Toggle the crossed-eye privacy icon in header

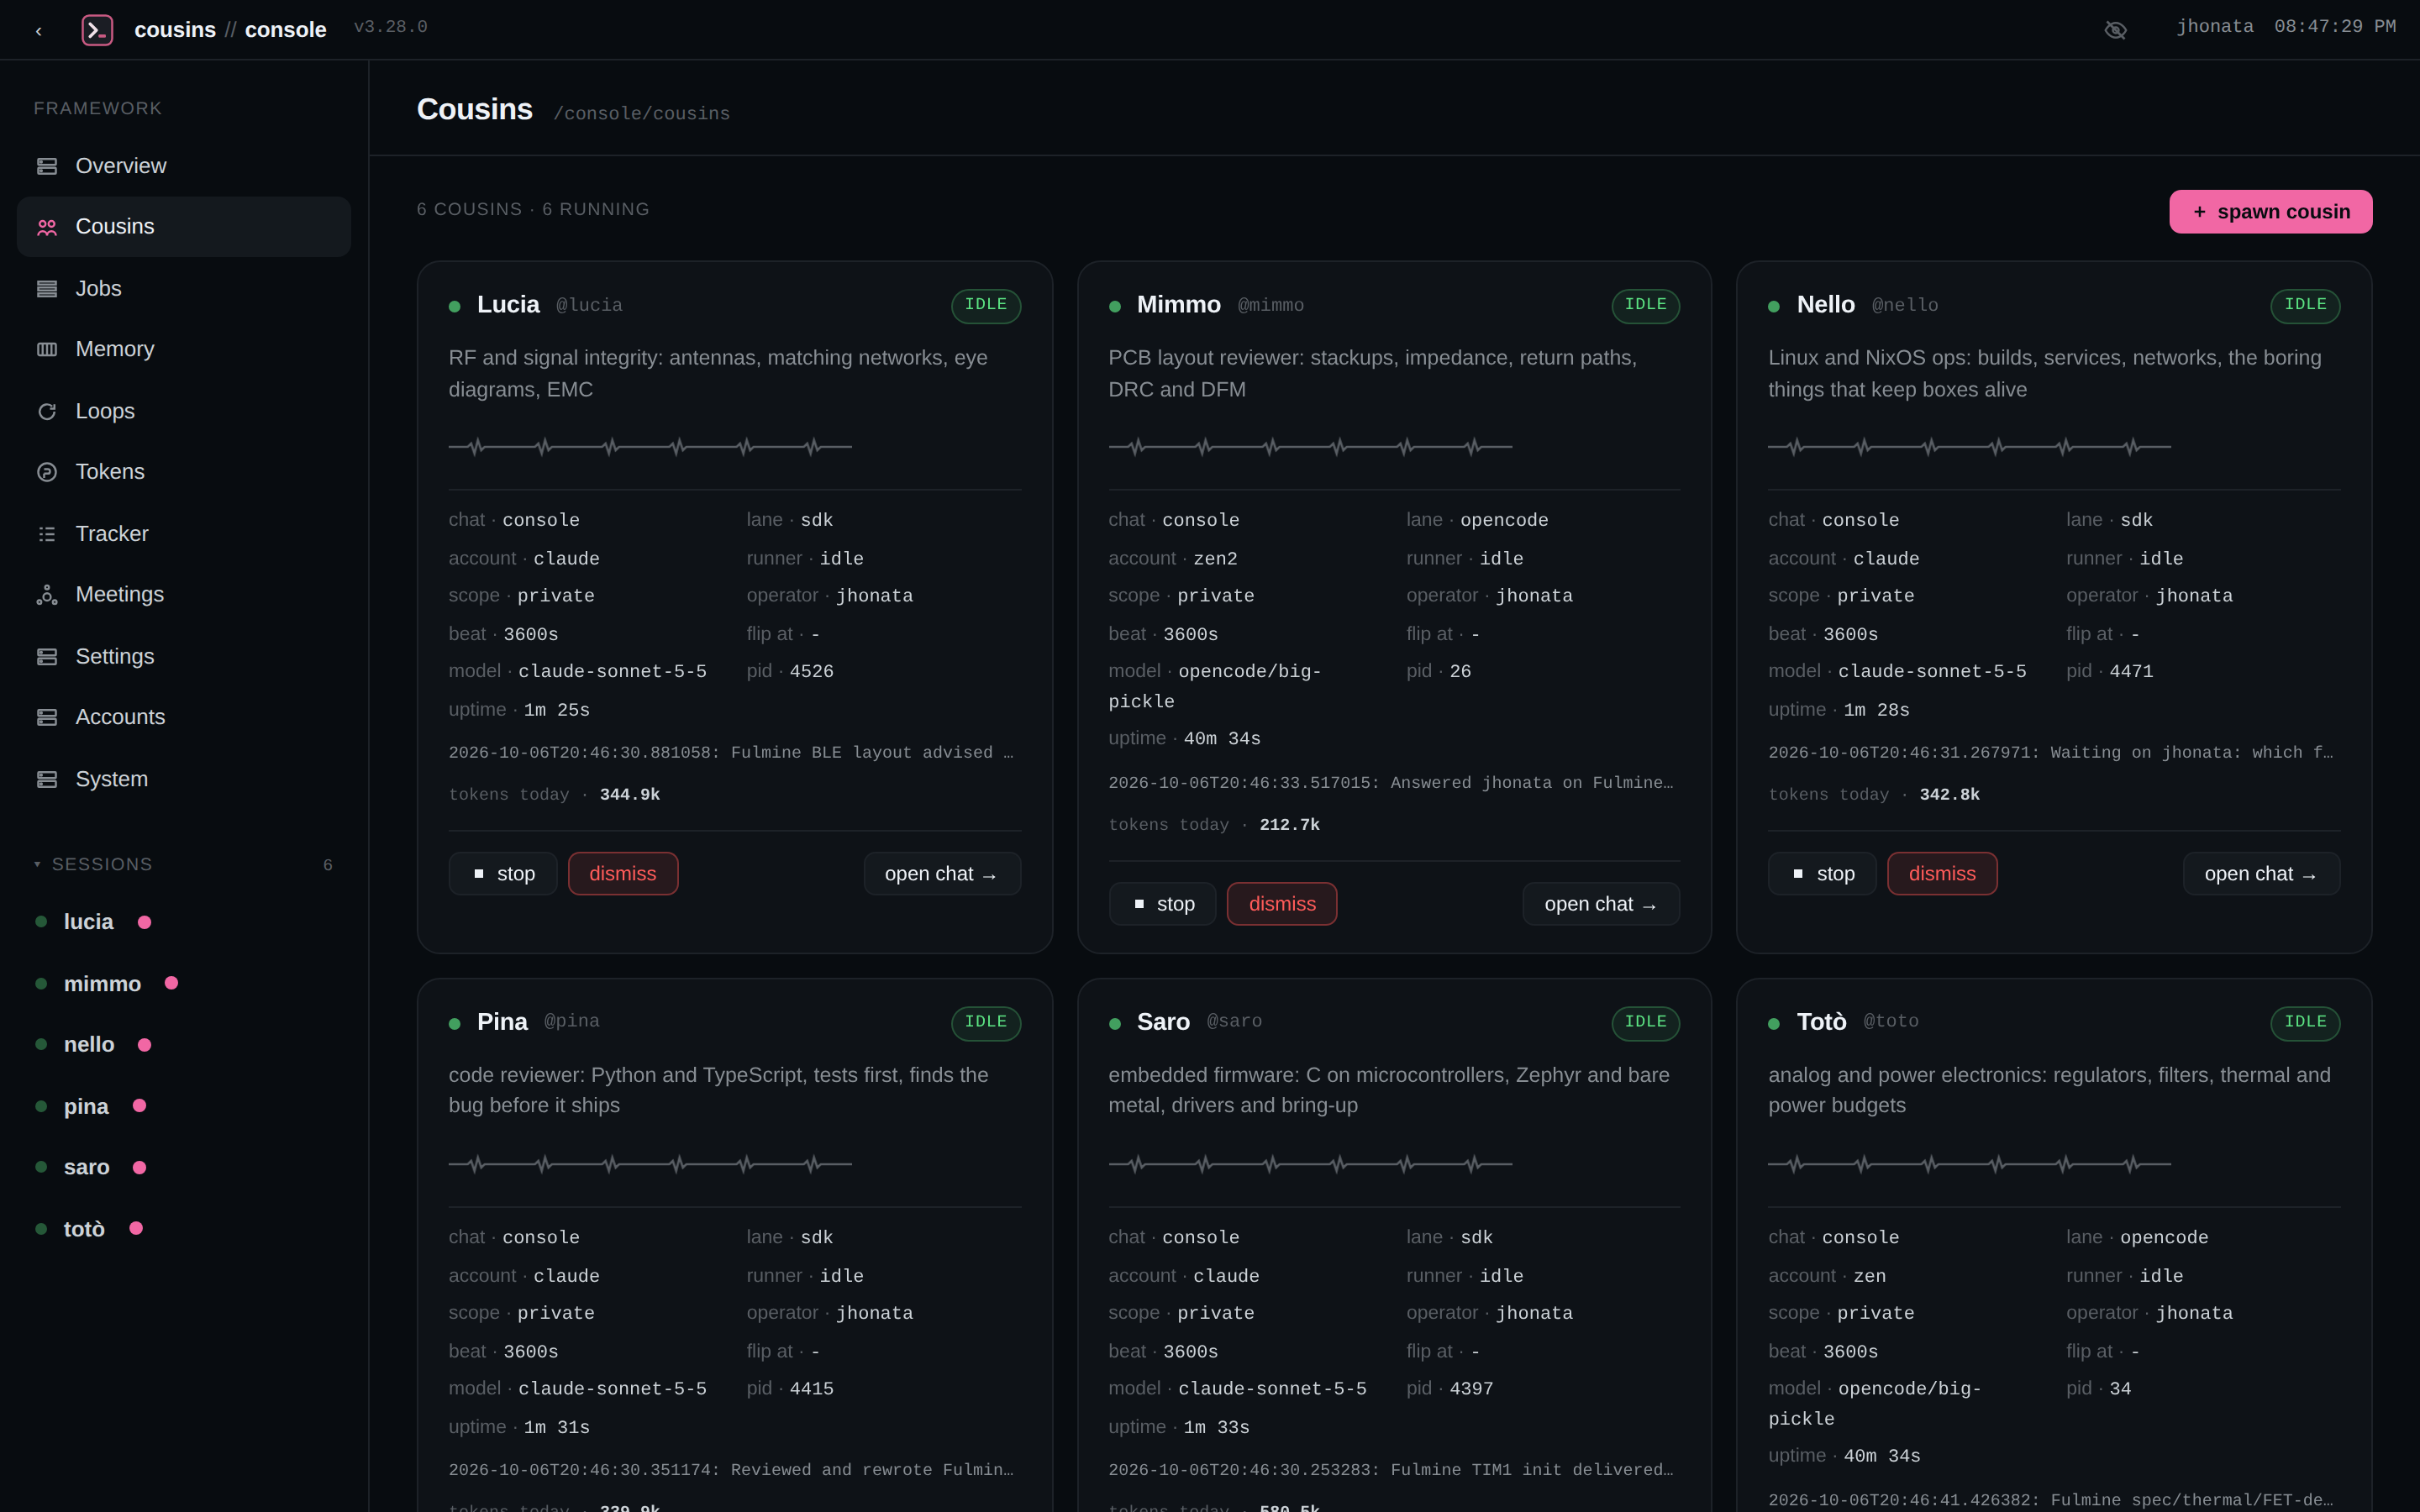(2115, 30)
